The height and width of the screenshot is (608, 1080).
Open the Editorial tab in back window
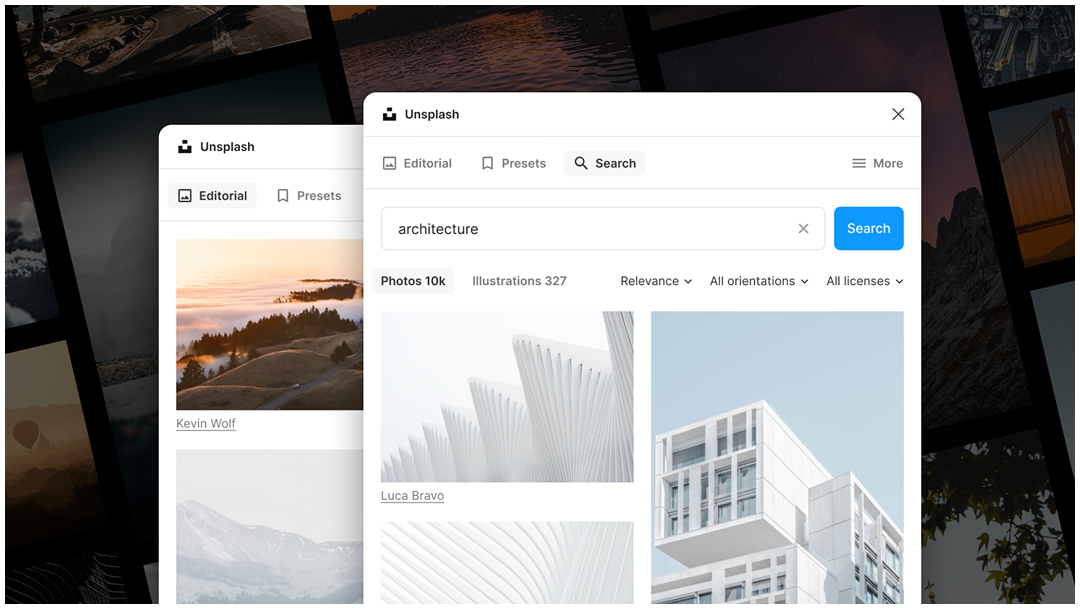[212, 196]
